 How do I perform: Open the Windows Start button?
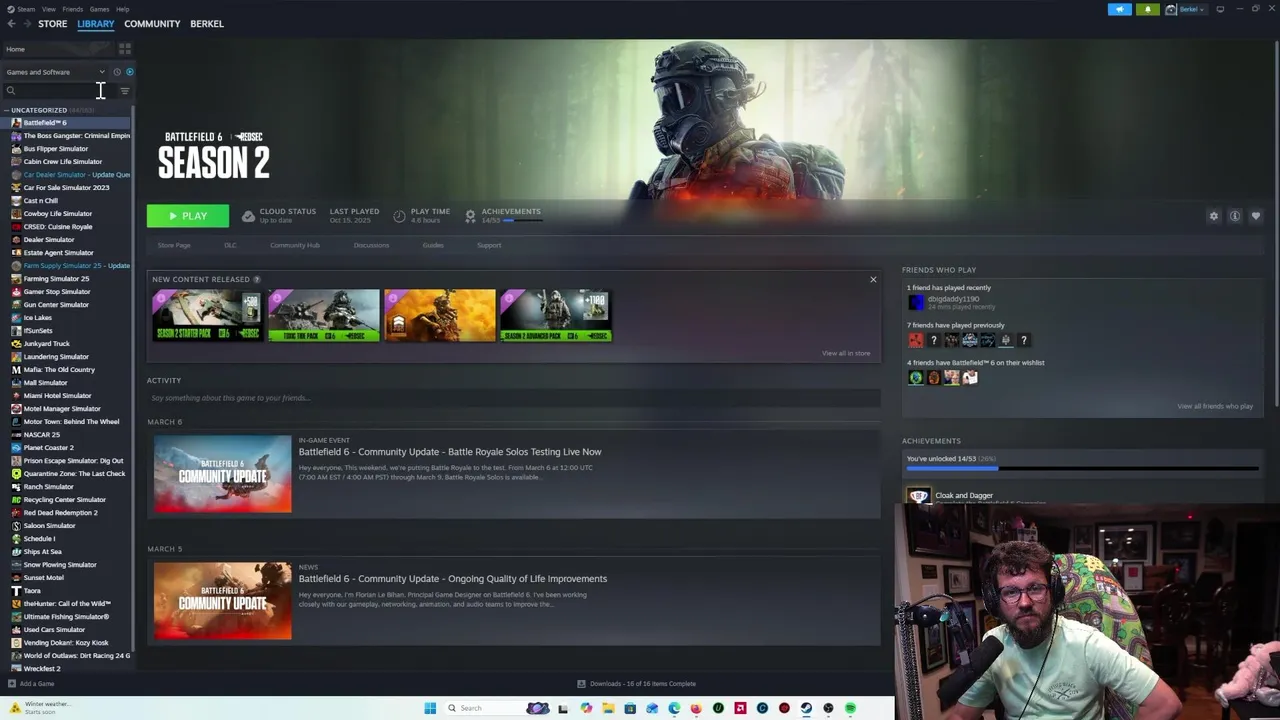pos(430,708)
